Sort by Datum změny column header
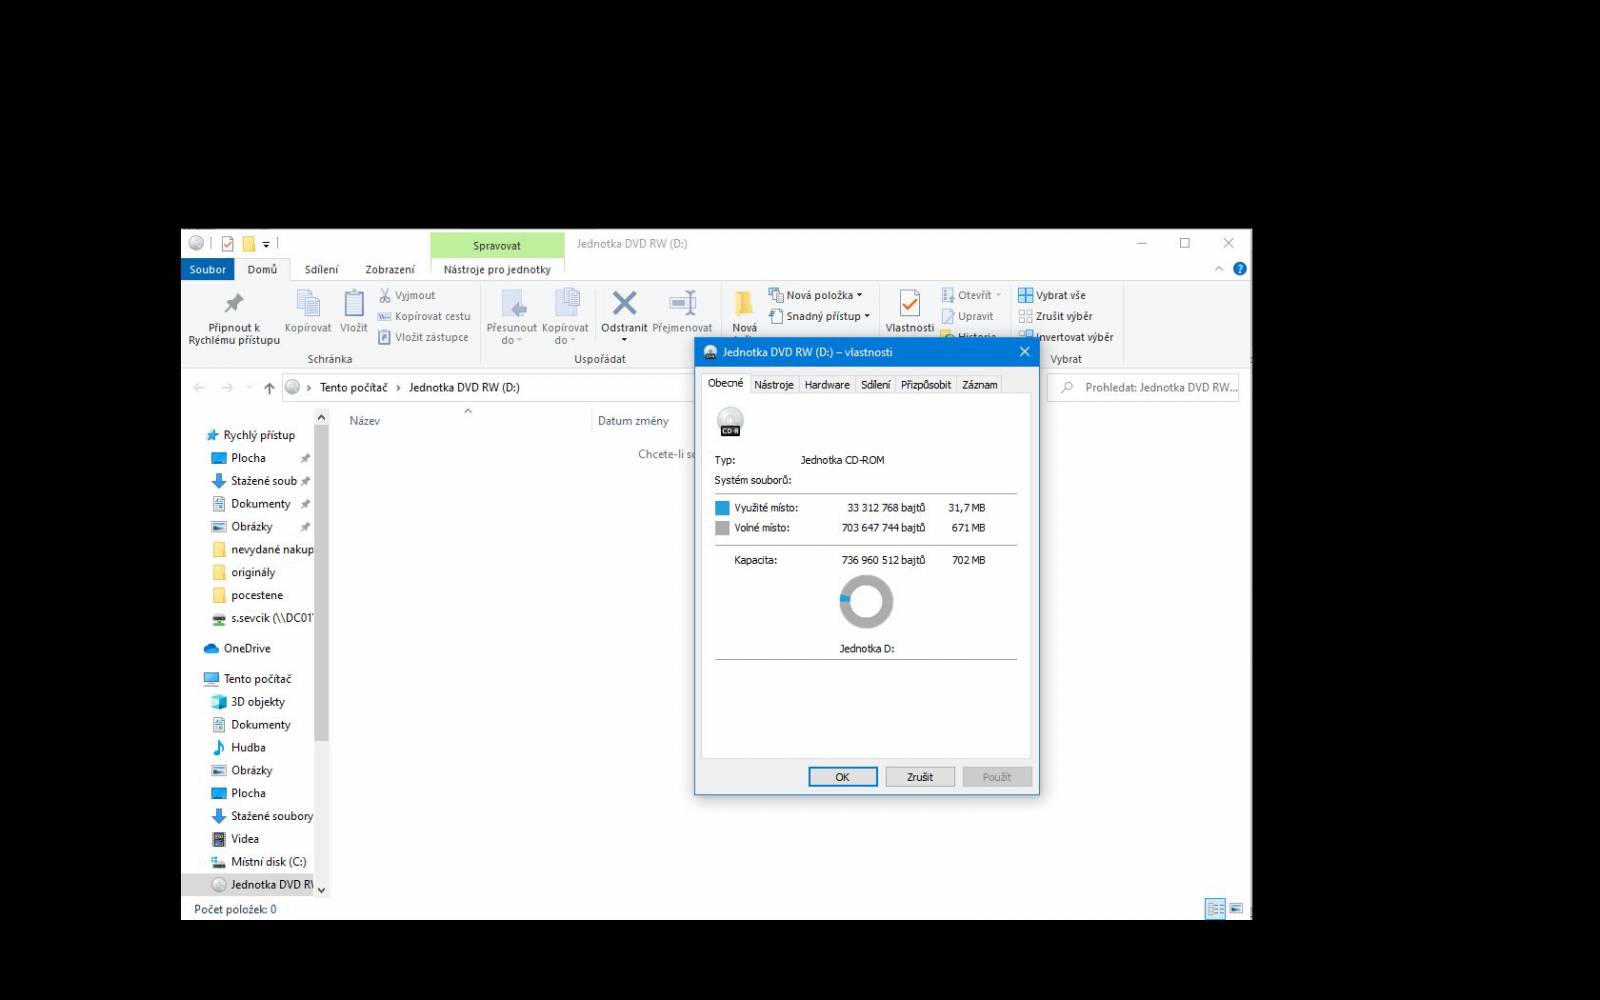 click(x=633, y=421)
